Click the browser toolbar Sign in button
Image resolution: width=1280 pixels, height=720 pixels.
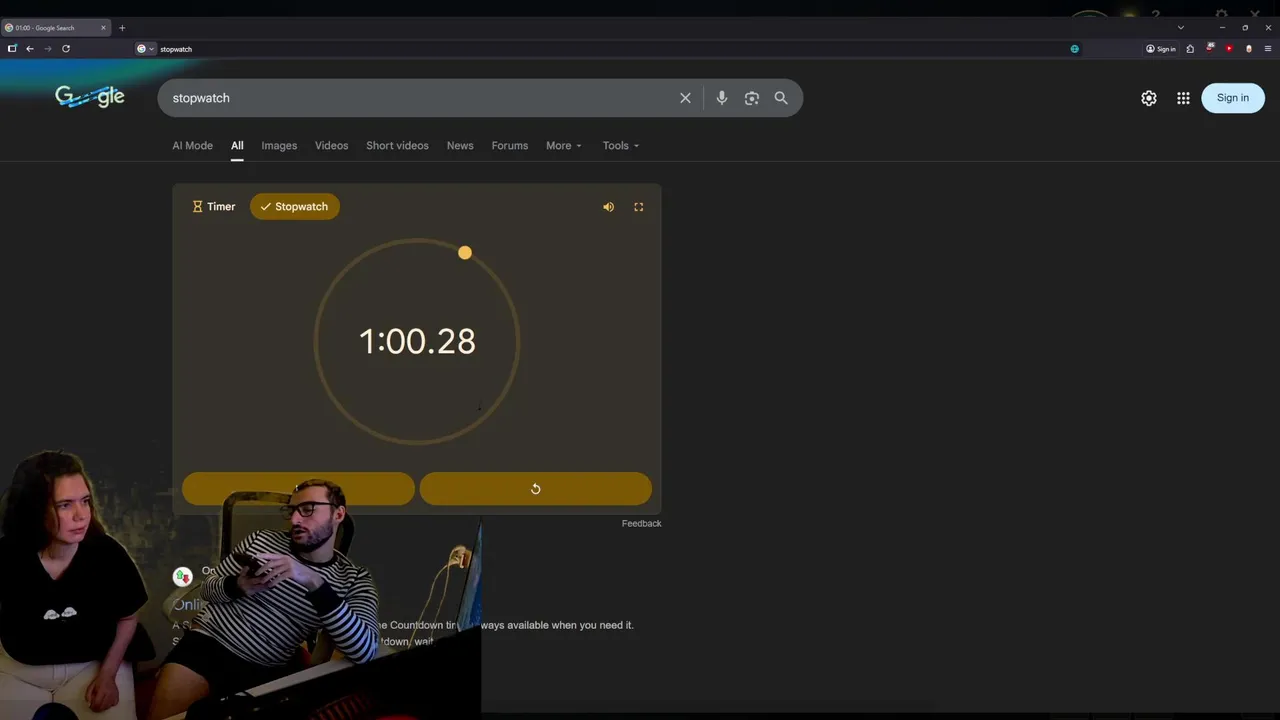1161,49
